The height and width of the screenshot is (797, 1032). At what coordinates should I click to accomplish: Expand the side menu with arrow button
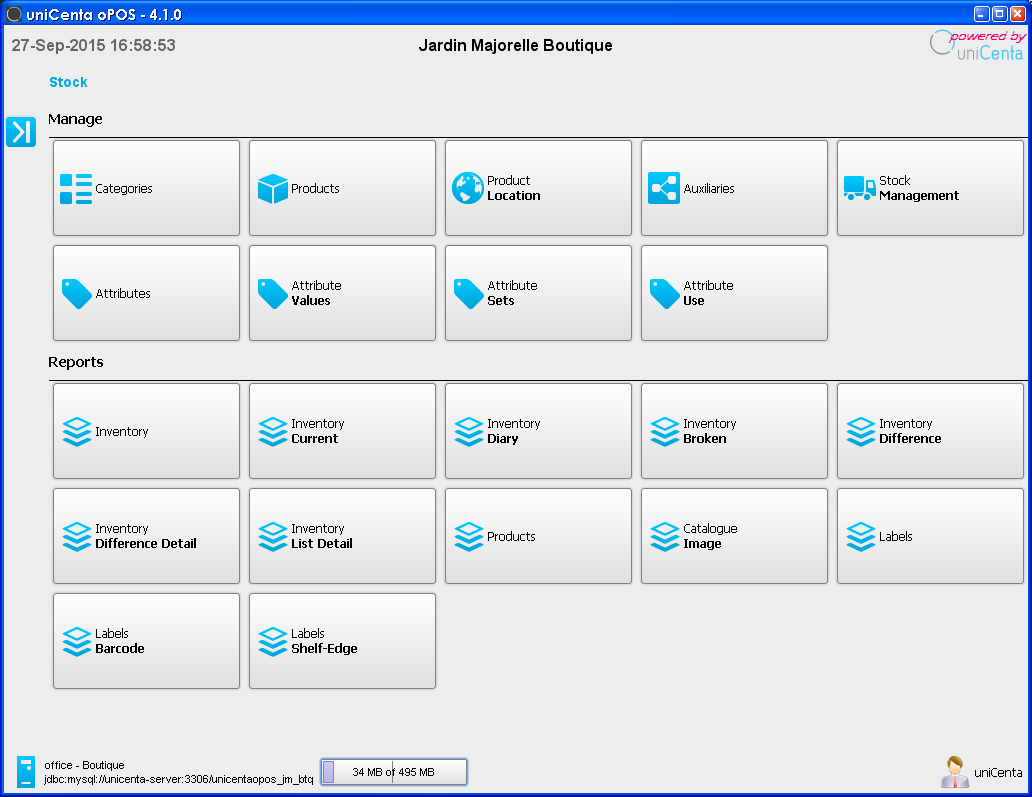21,132
